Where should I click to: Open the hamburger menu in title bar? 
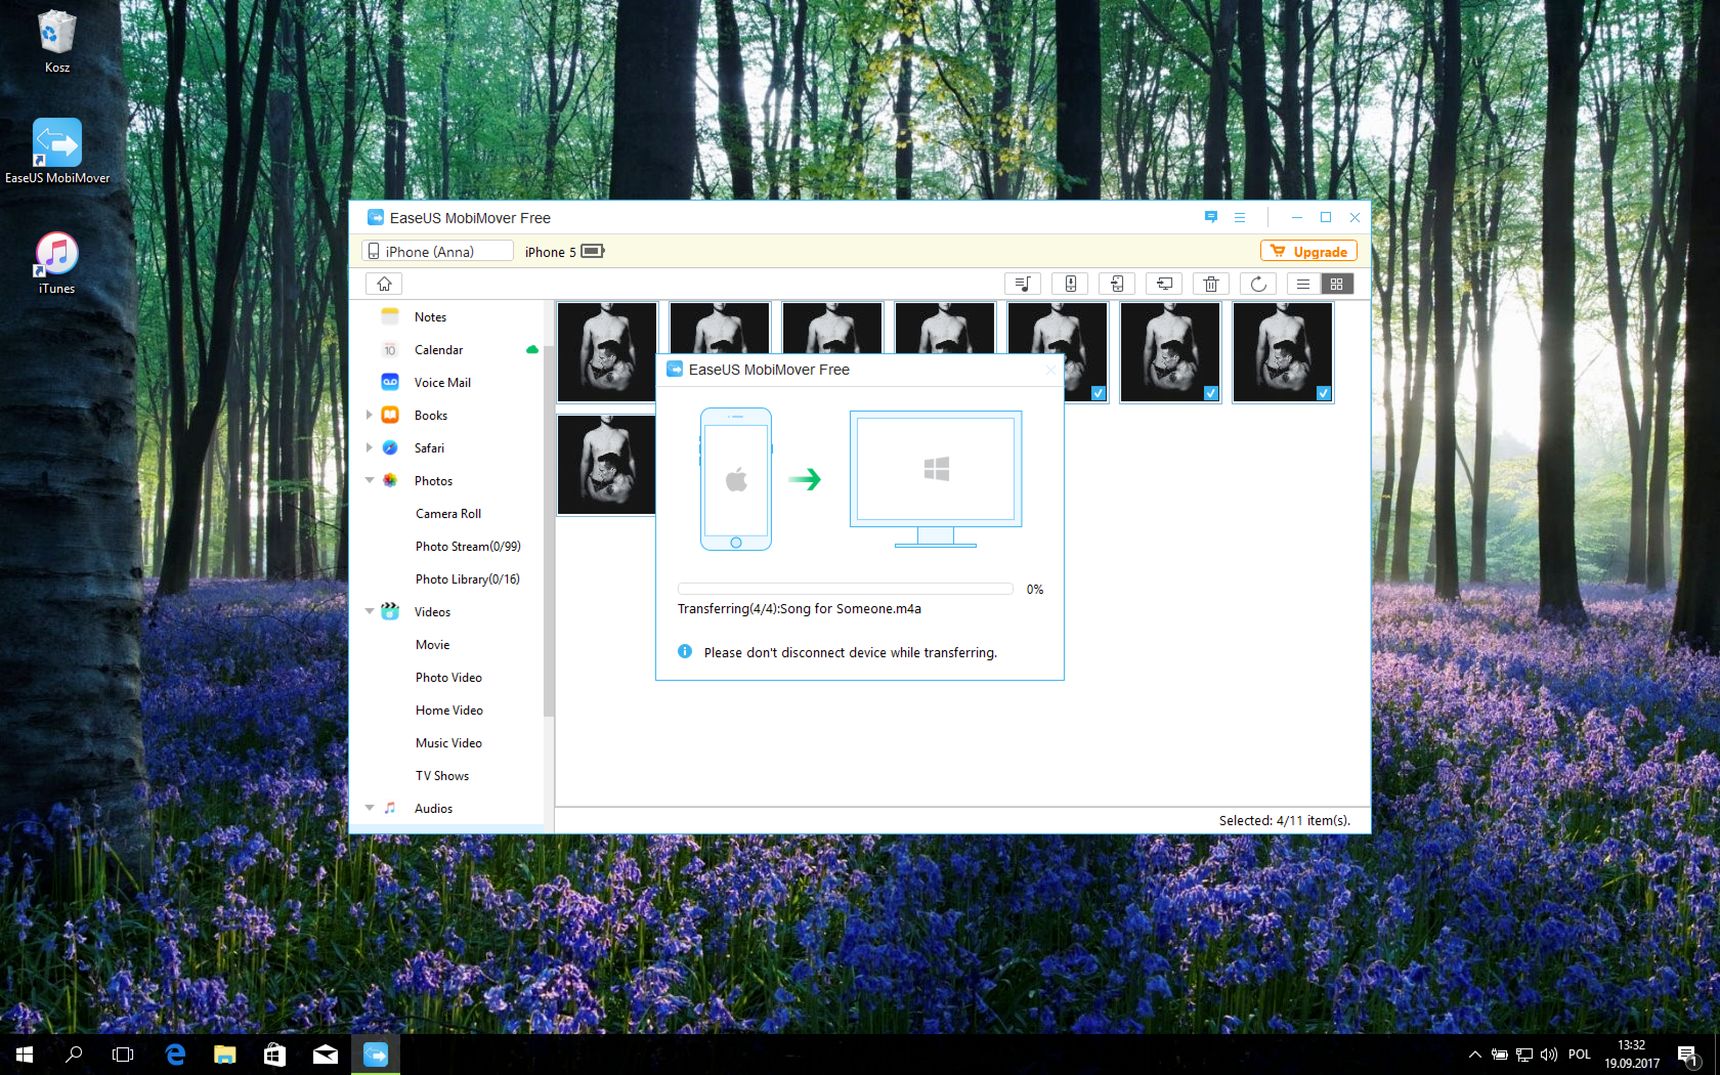1240,217
